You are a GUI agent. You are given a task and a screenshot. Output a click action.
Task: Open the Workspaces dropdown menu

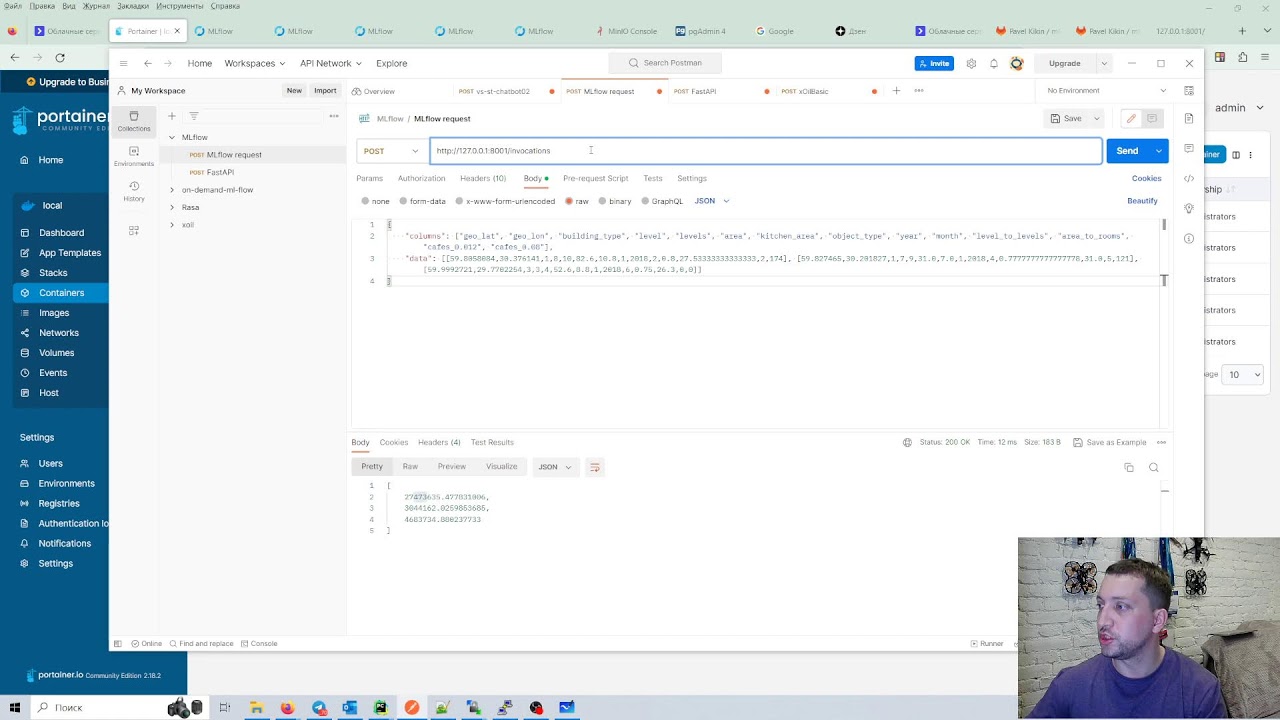tap(254, 63)
